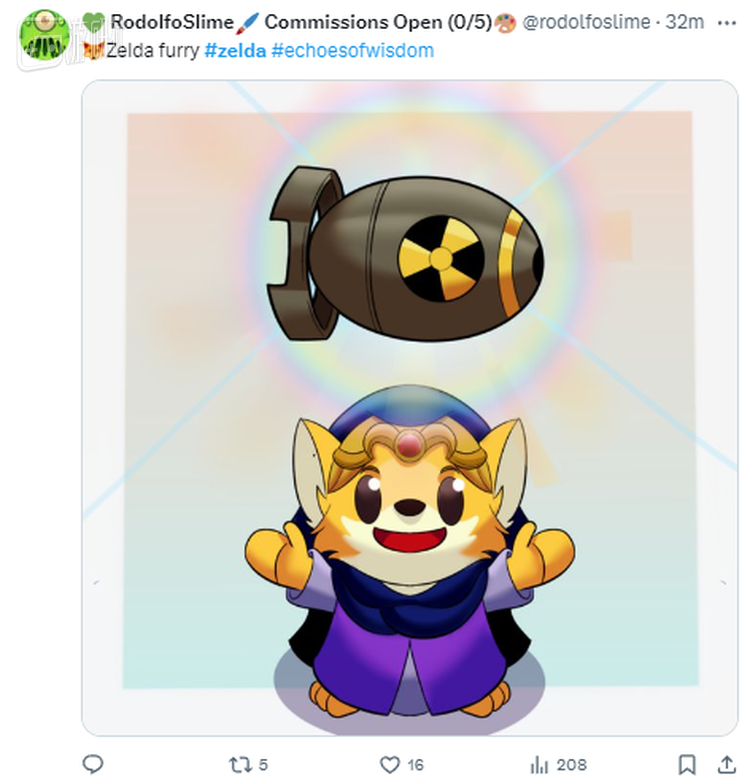Share the post using the upload arrow

click(x=727, y=764)
